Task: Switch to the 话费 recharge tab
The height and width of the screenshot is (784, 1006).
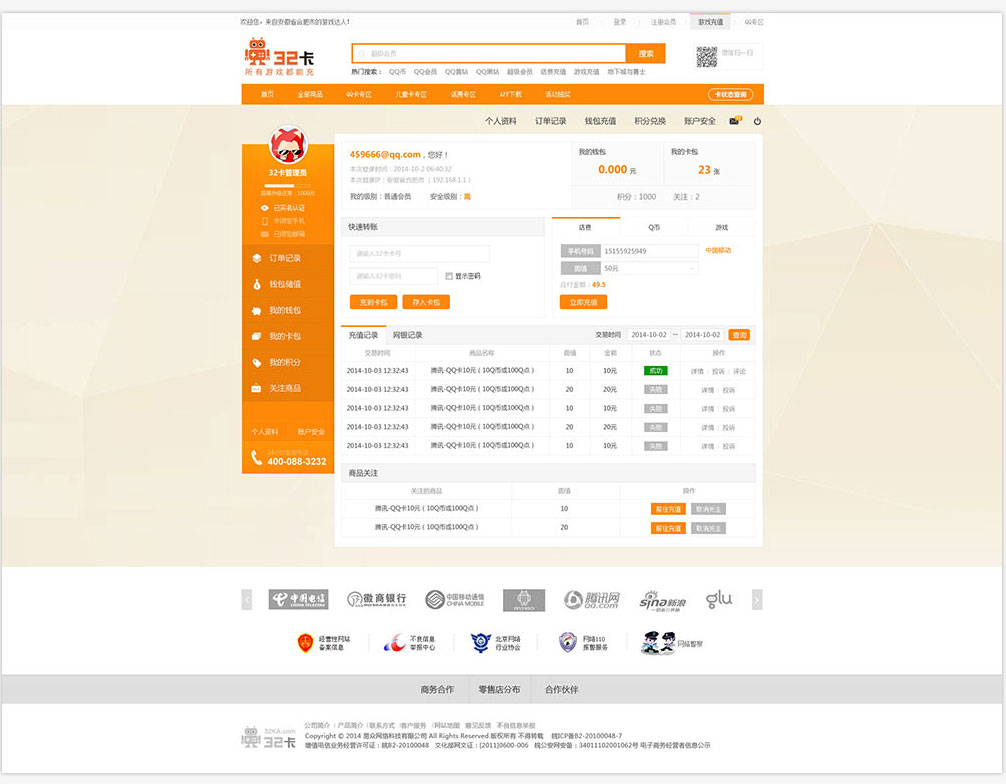Action: pyautogui.click(x=586, y=227)
